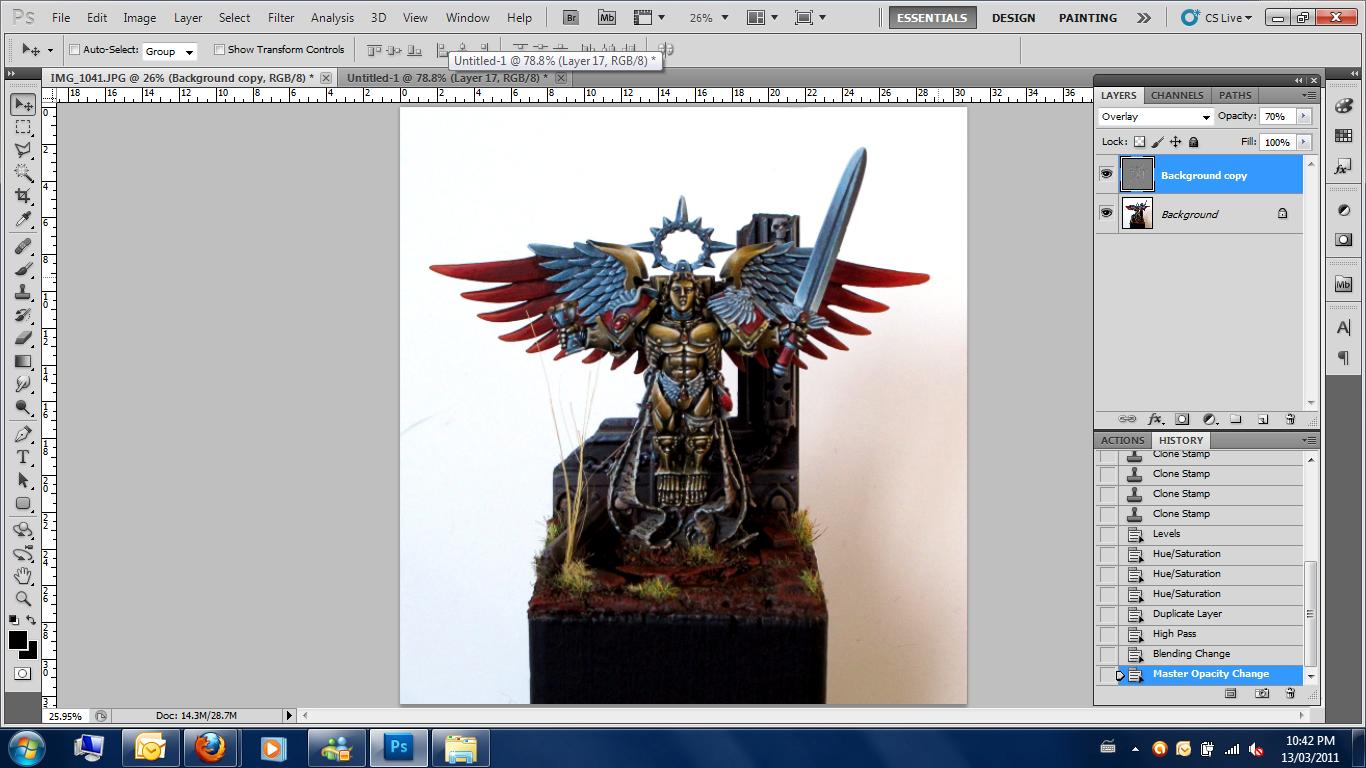Image resolution: width=1366 pixels, height=768 pixels.
Task: Open the Arrange Documents dropdown
Action: coord(762,17)
